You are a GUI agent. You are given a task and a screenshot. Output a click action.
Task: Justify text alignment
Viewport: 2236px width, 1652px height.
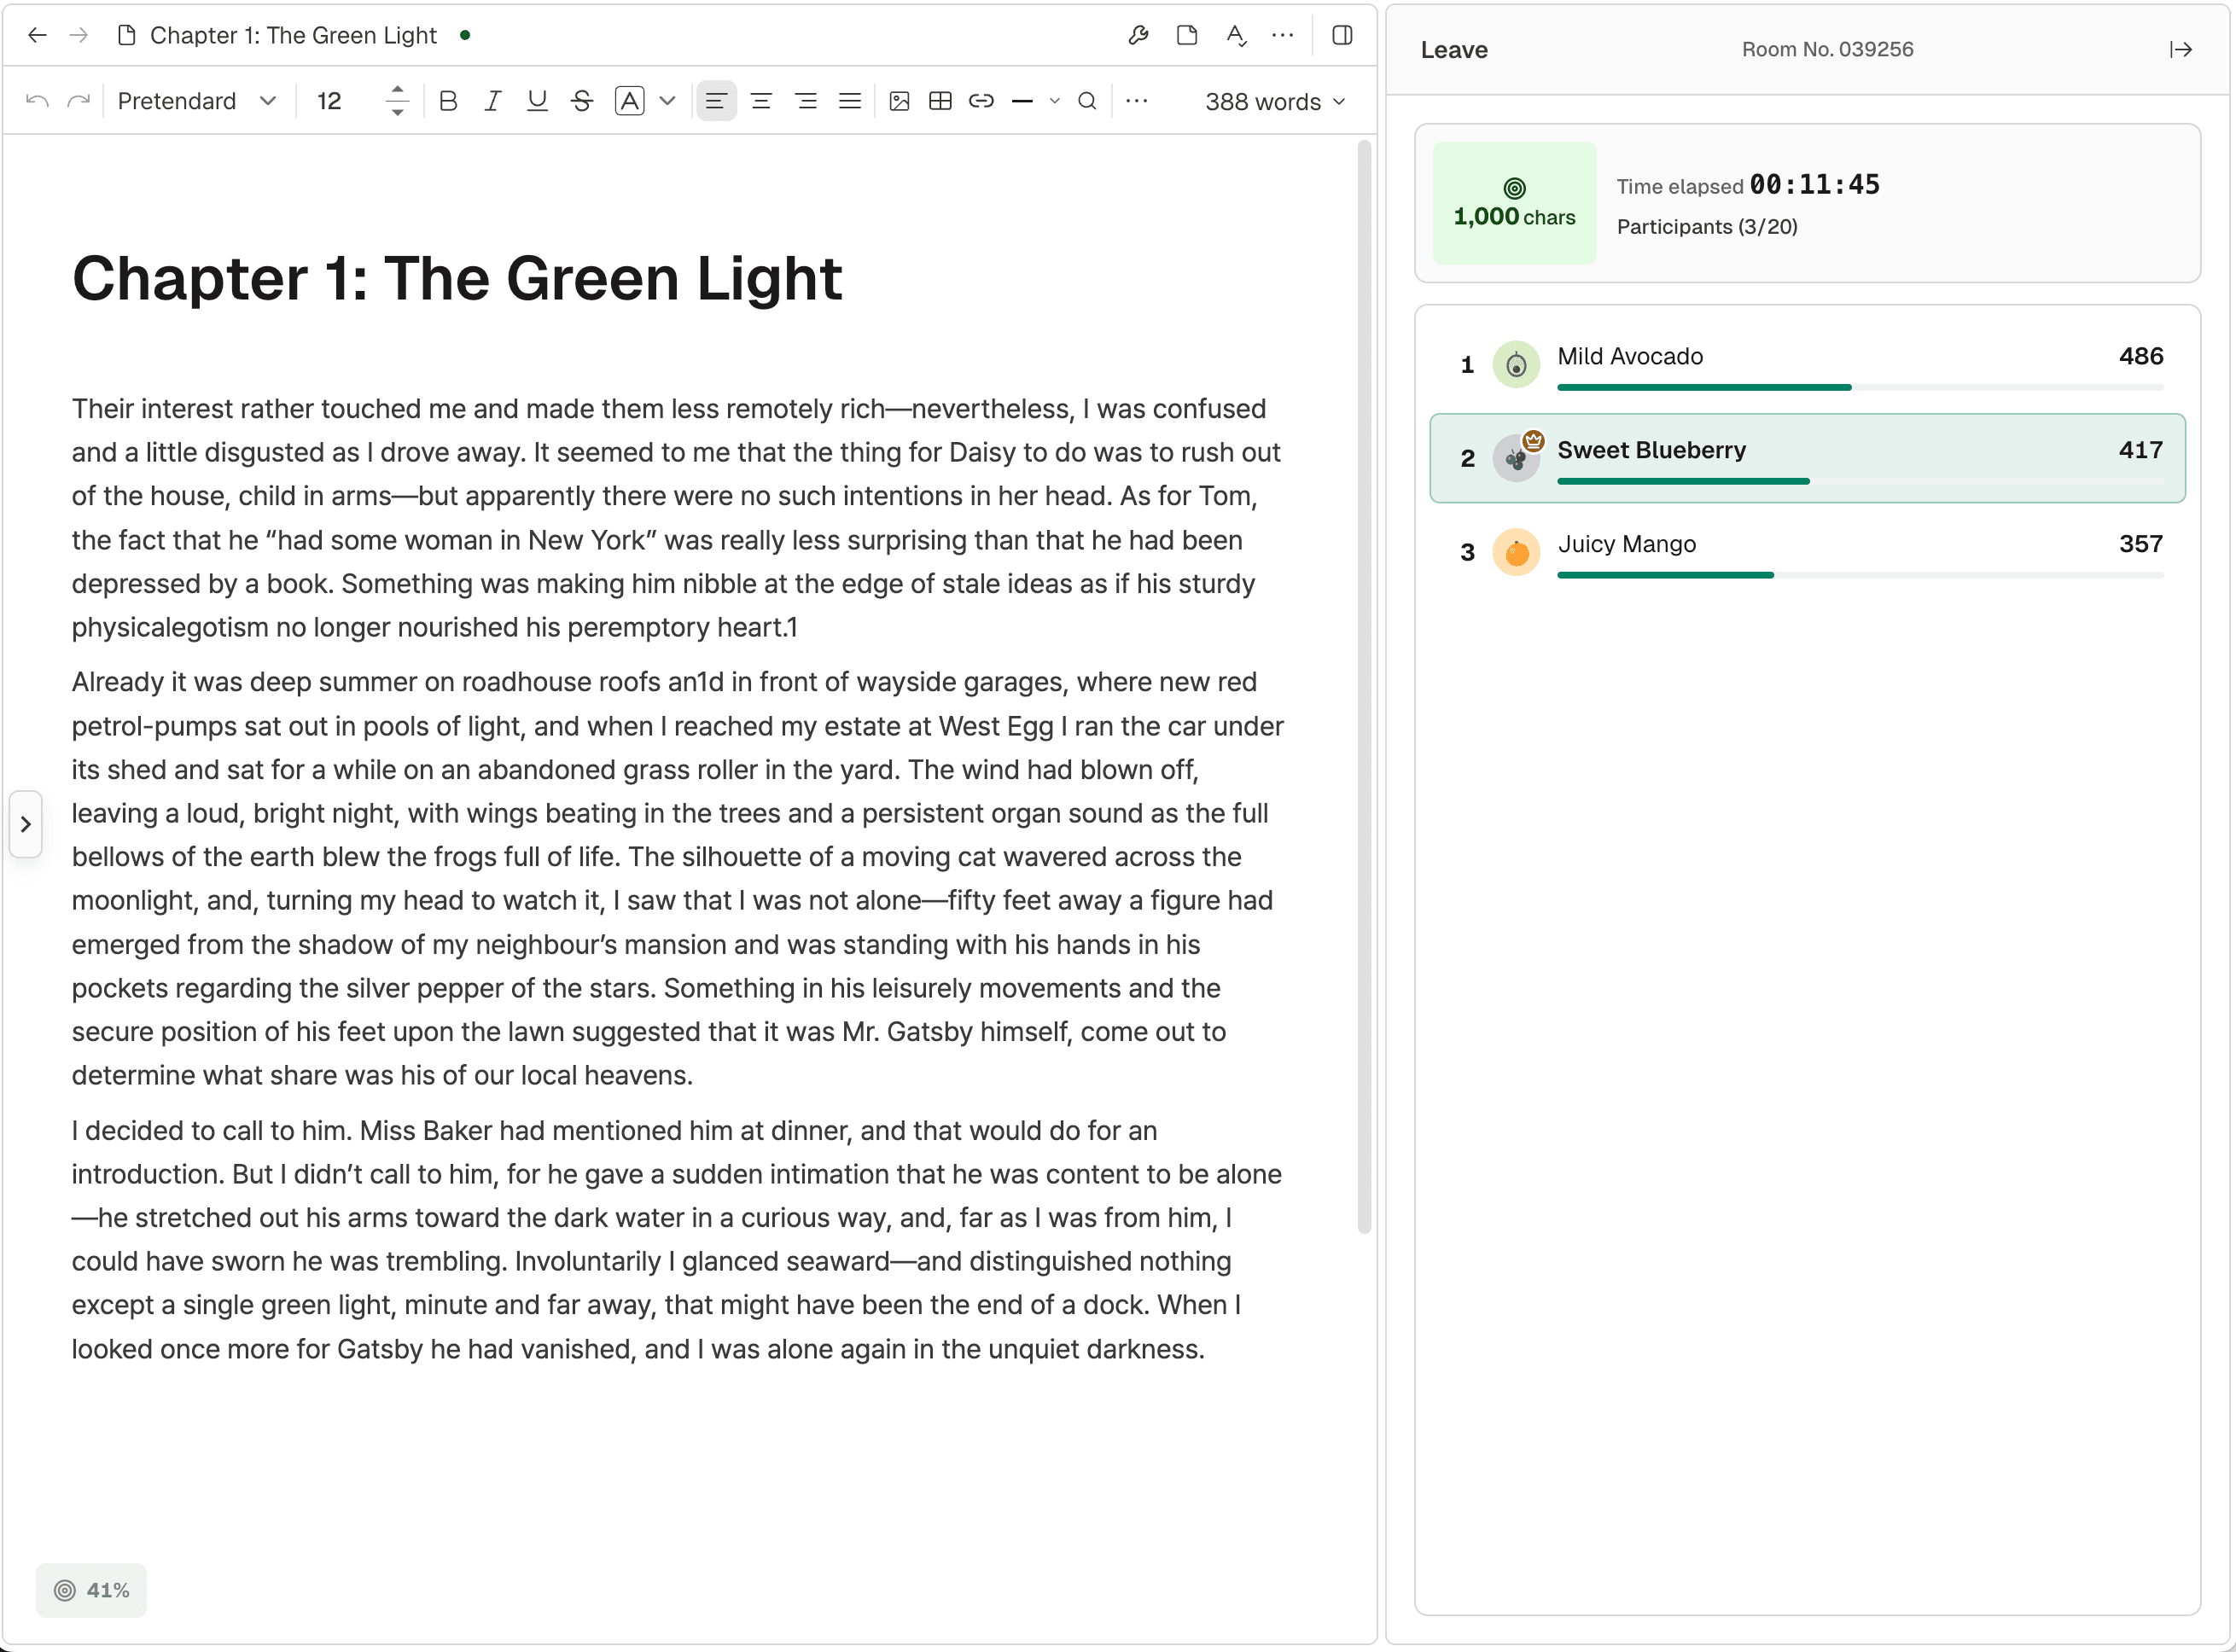(850, 101)
